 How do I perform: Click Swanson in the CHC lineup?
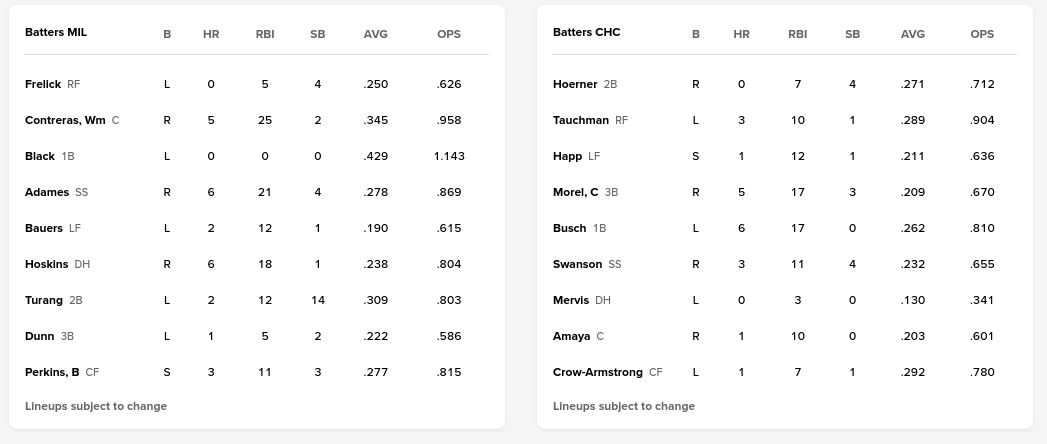click(578, 264)
